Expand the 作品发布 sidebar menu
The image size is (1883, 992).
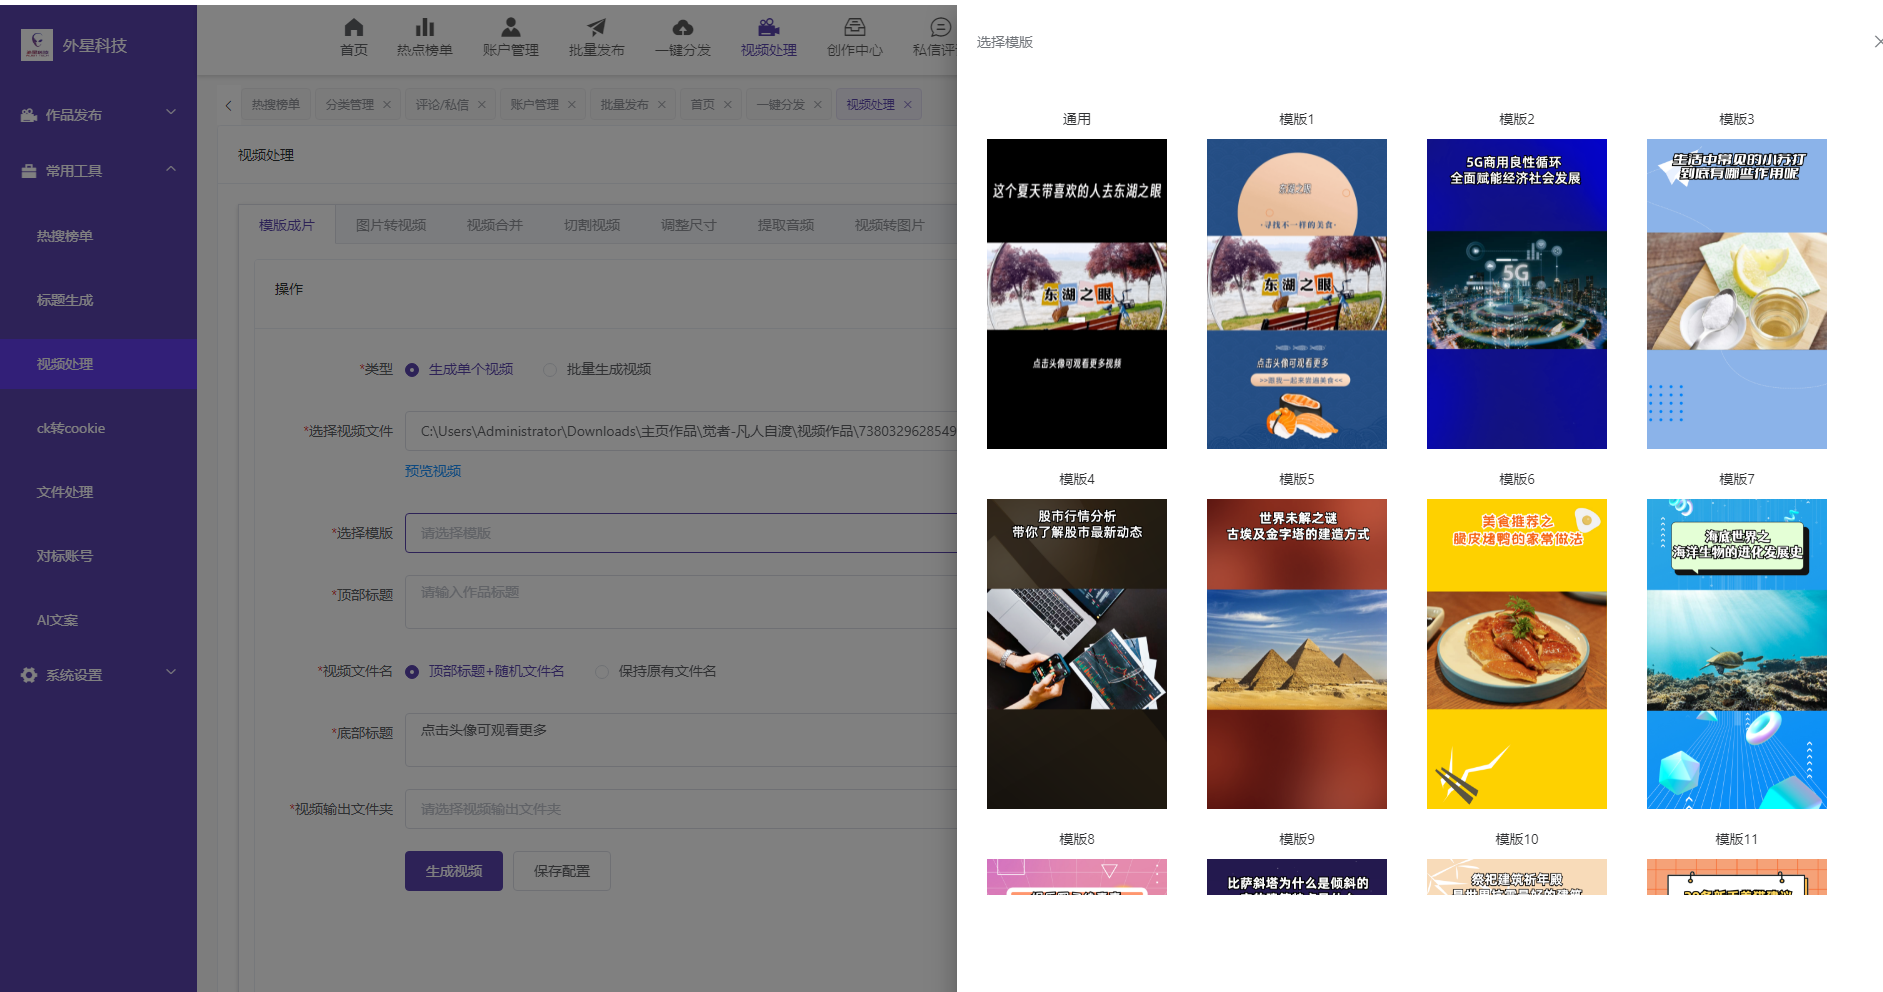[x=98, y=115]
